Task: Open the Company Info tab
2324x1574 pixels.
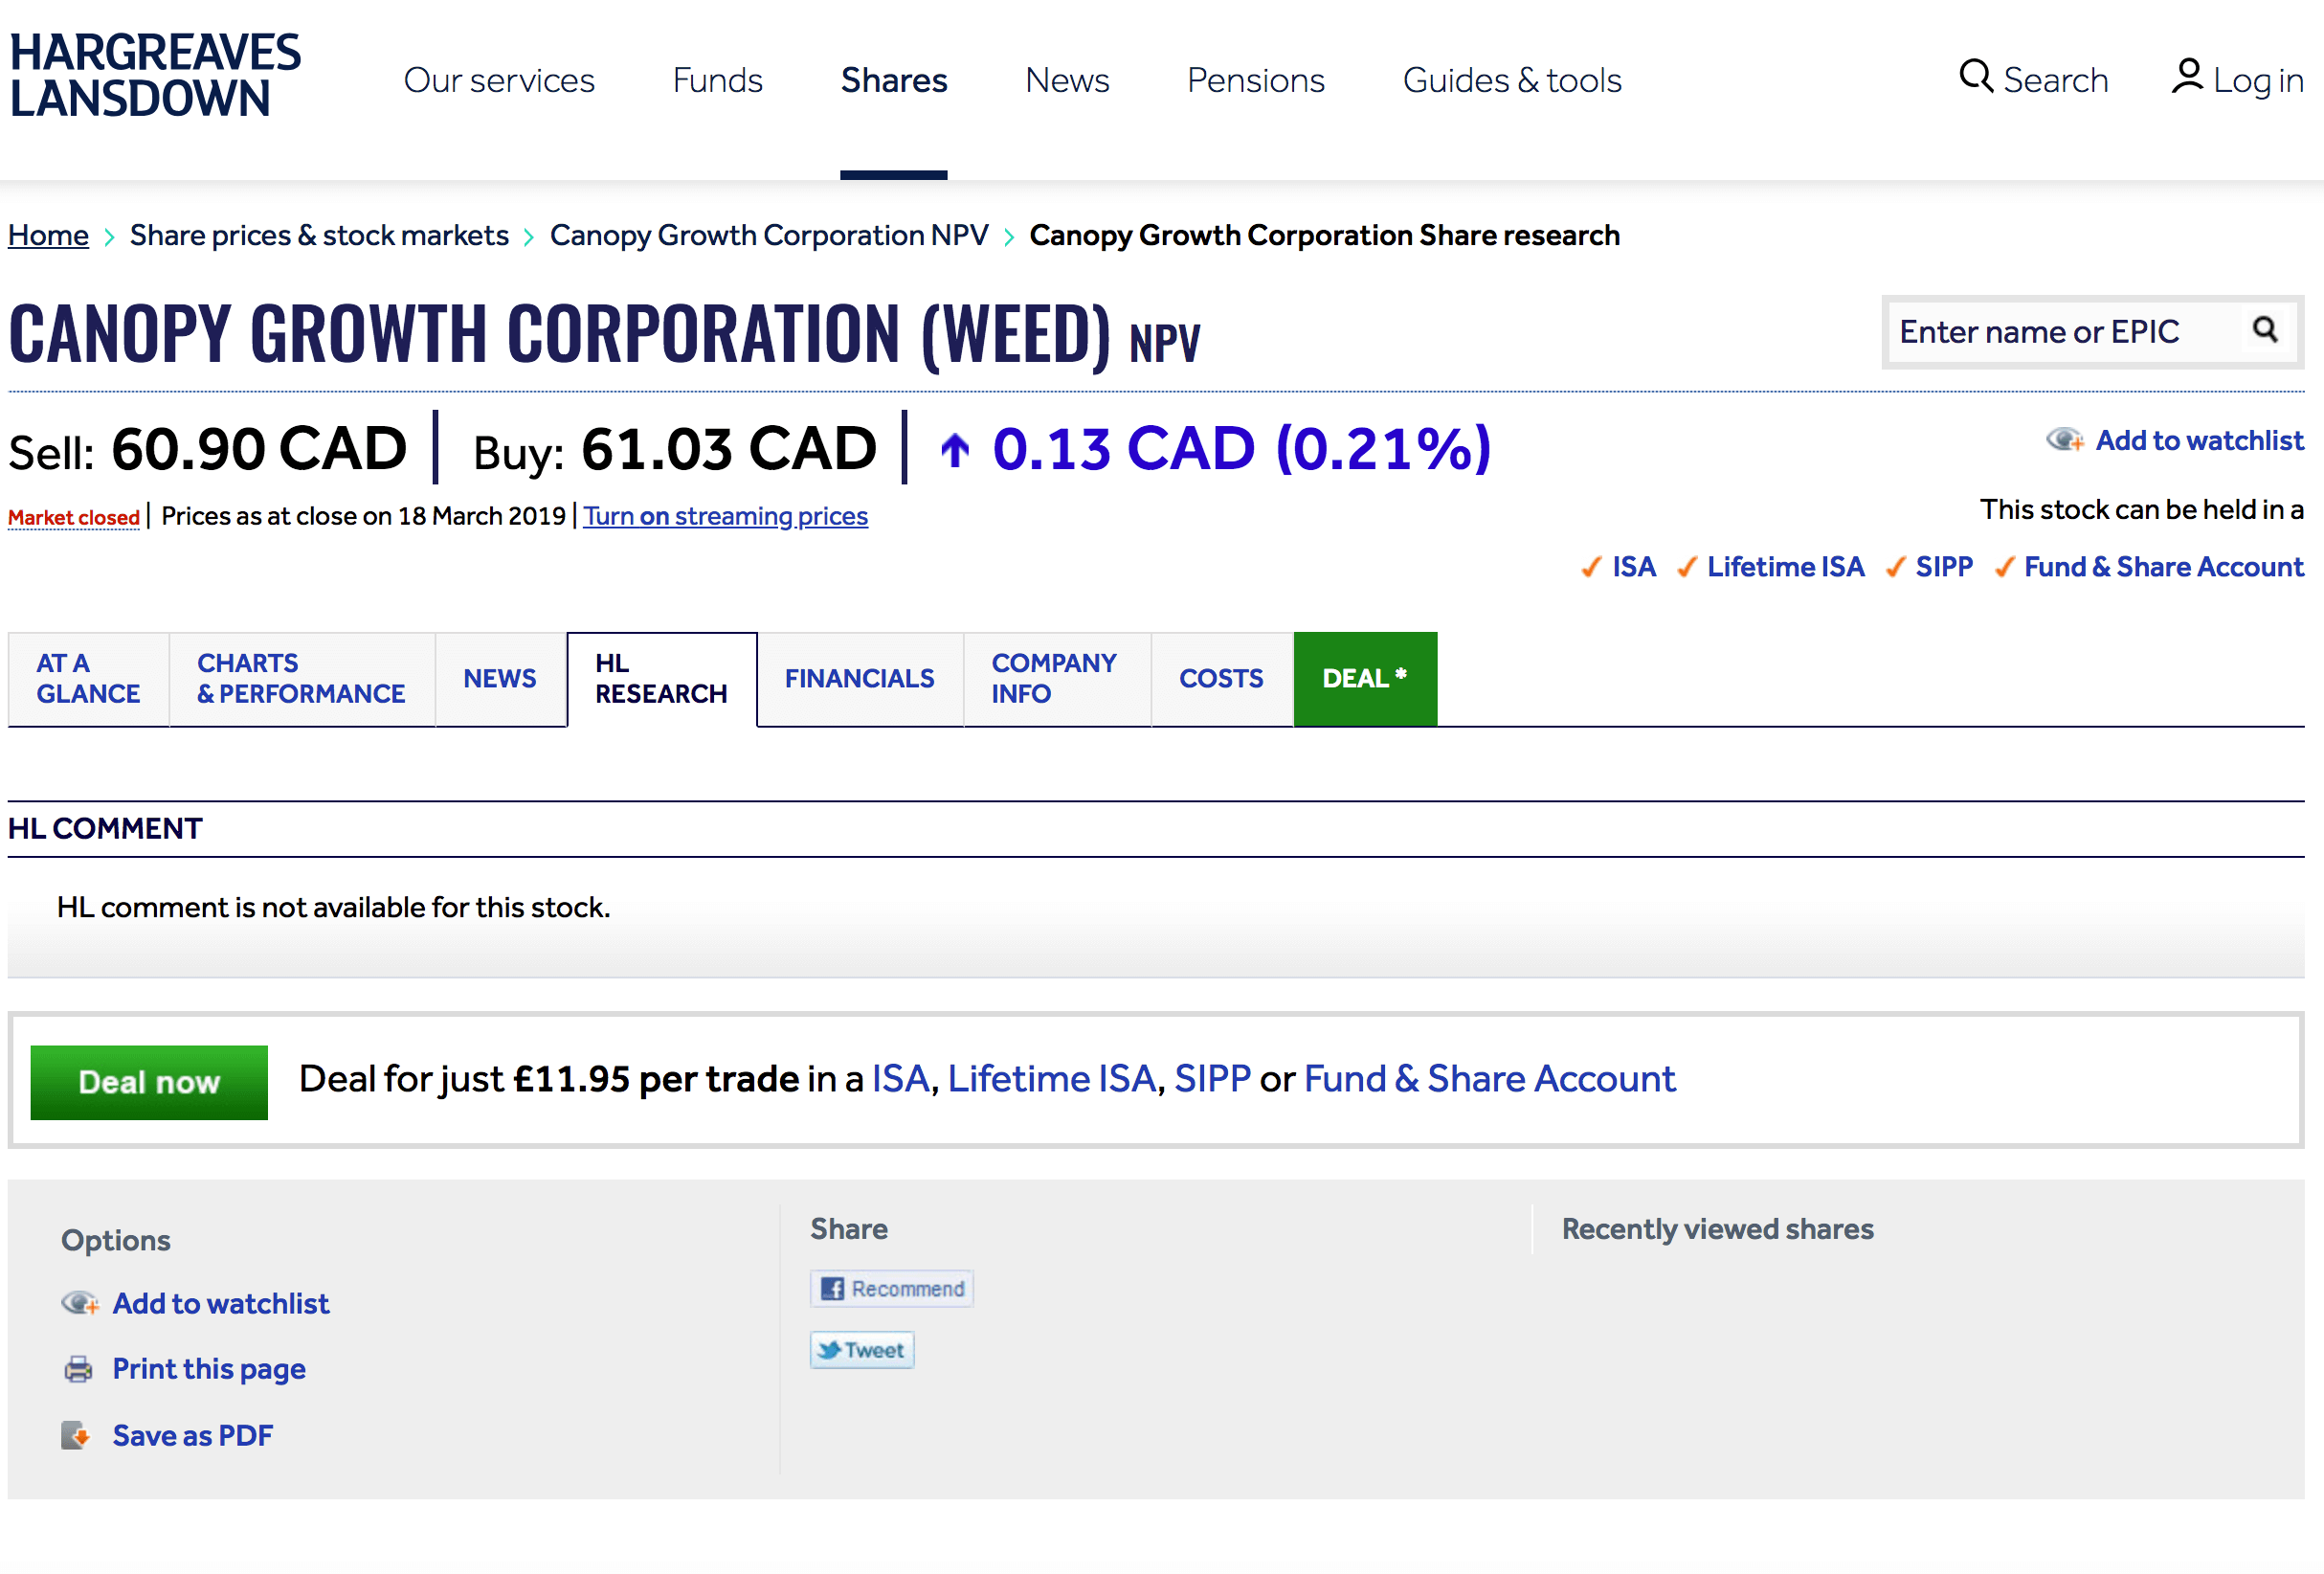Action: 1056,679
